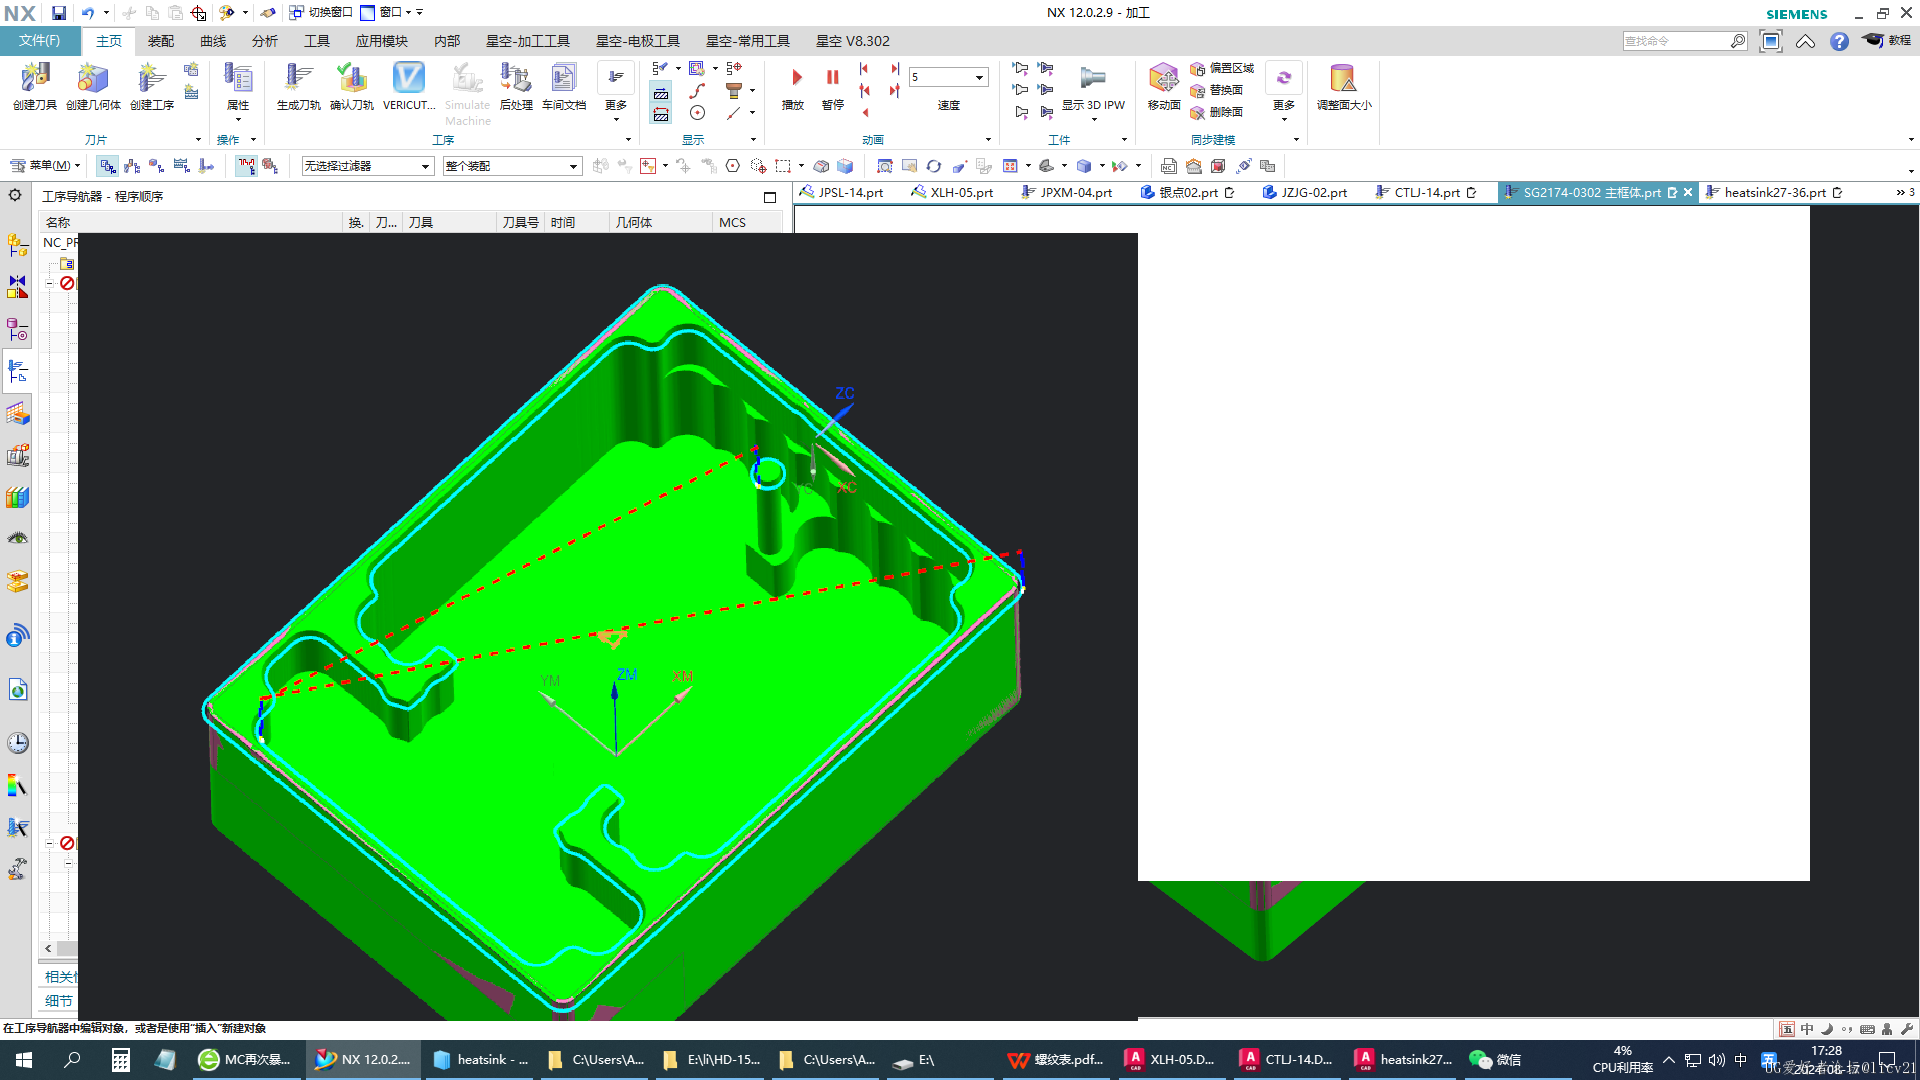The height and width of the screenshot is (1080, 1920).
Task: Click the Pause (暂停) animation button
Action: coord(833,86)
